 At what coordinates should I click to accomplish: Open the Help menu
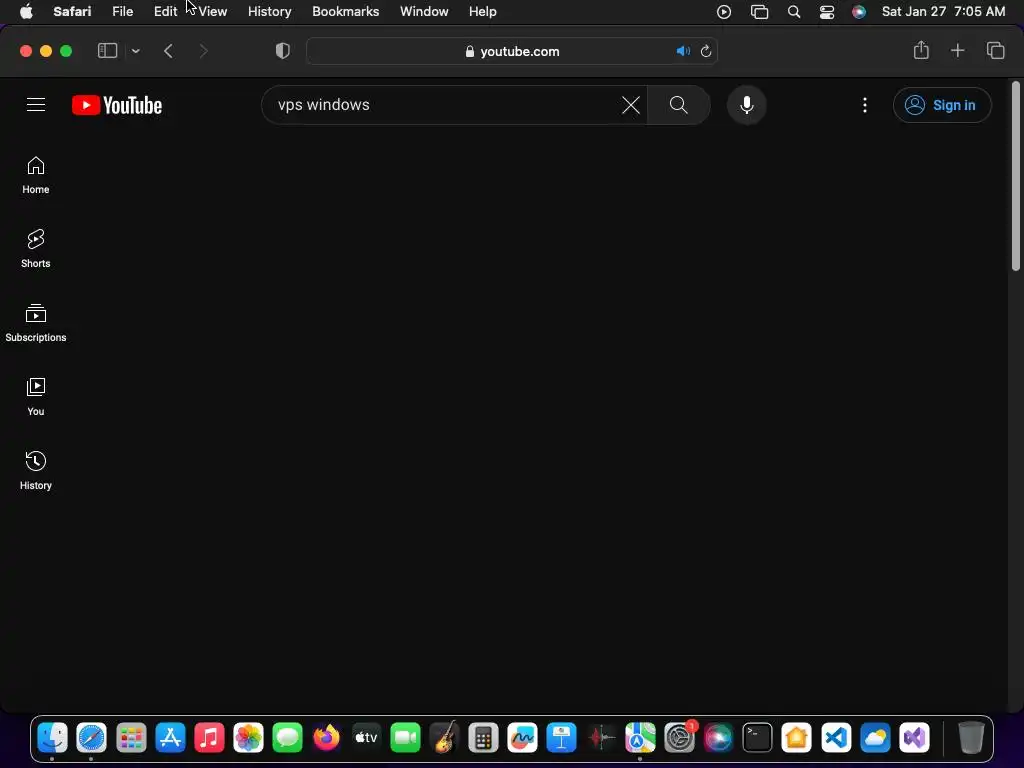pyautogui.click(x=483, y=12)
